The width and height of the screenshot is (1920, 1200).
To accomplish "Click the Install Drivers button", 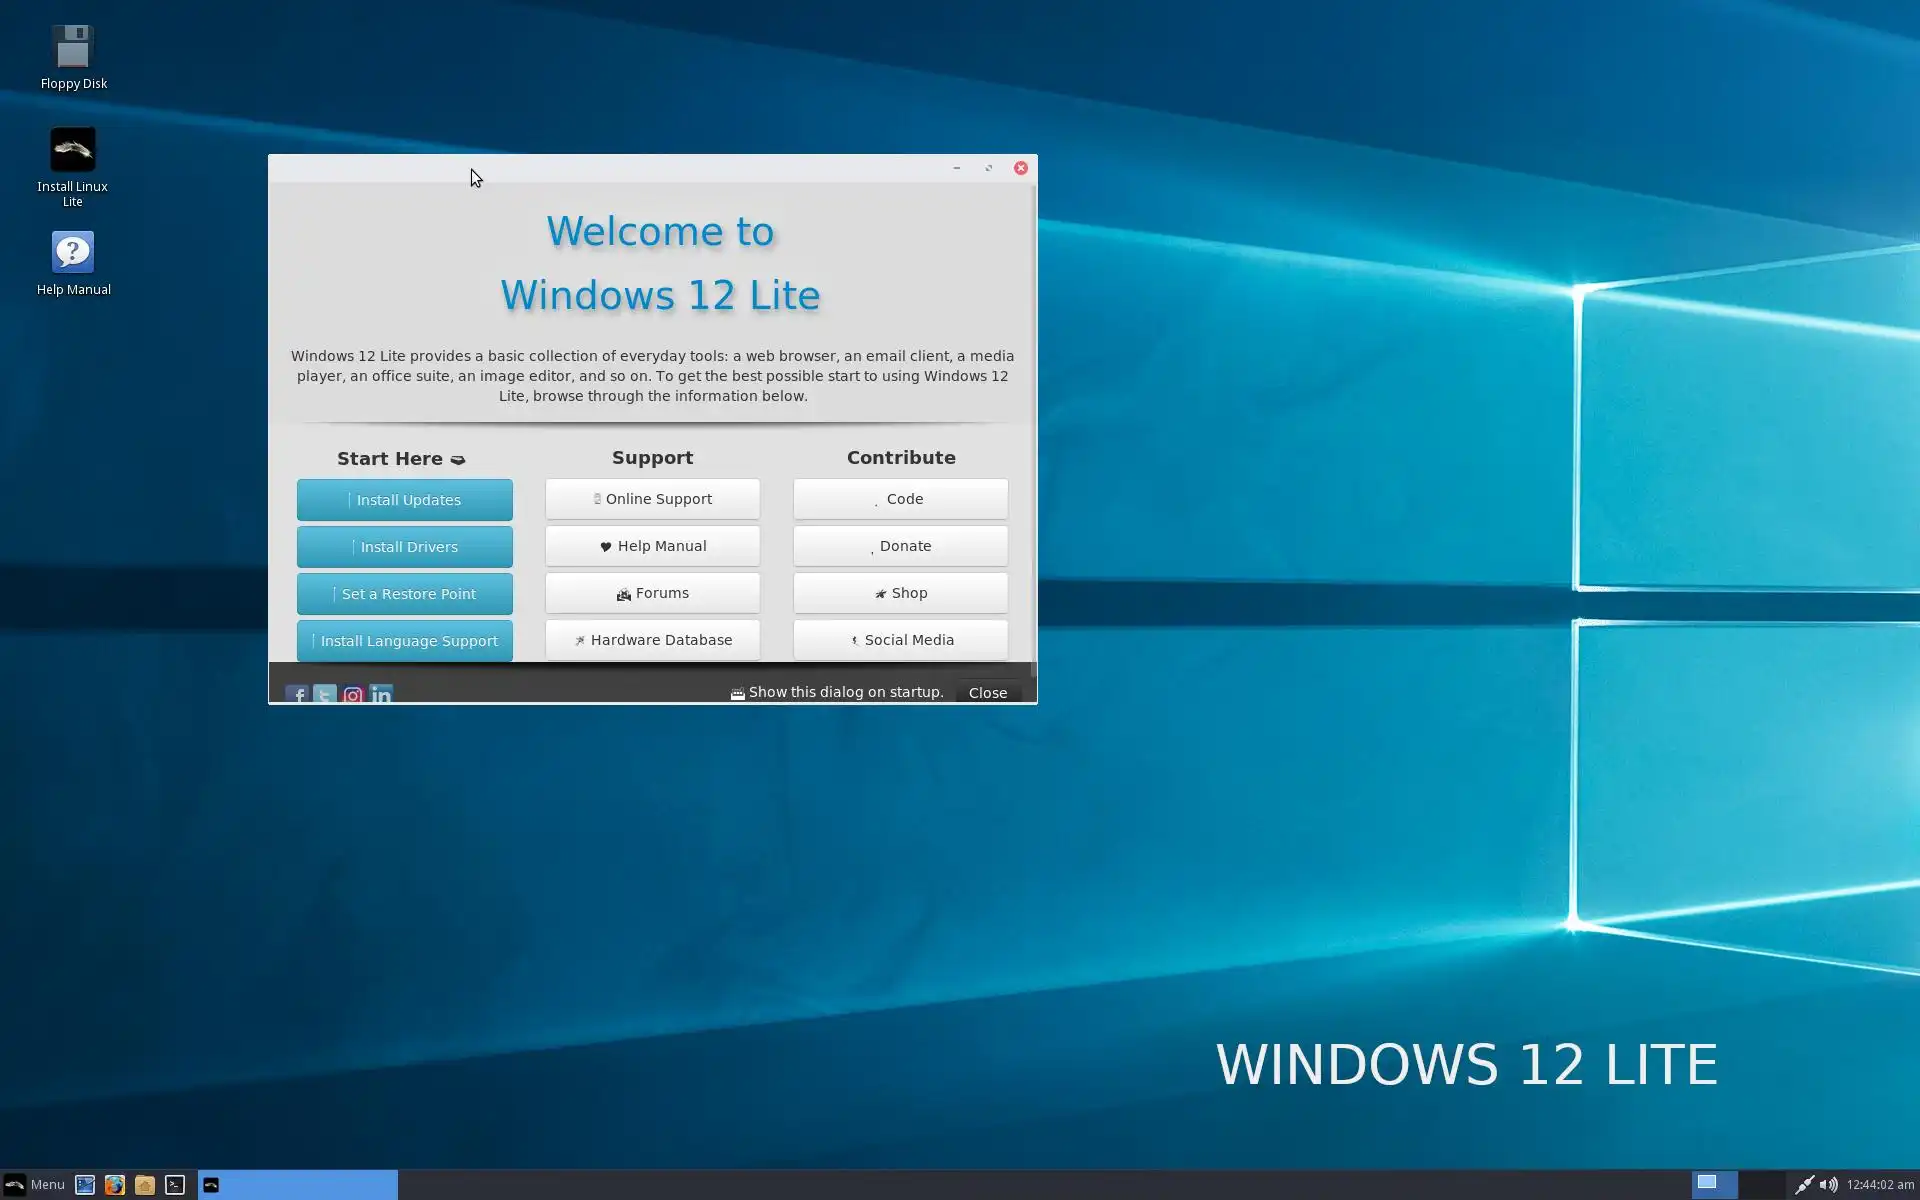I will point(404,547).
